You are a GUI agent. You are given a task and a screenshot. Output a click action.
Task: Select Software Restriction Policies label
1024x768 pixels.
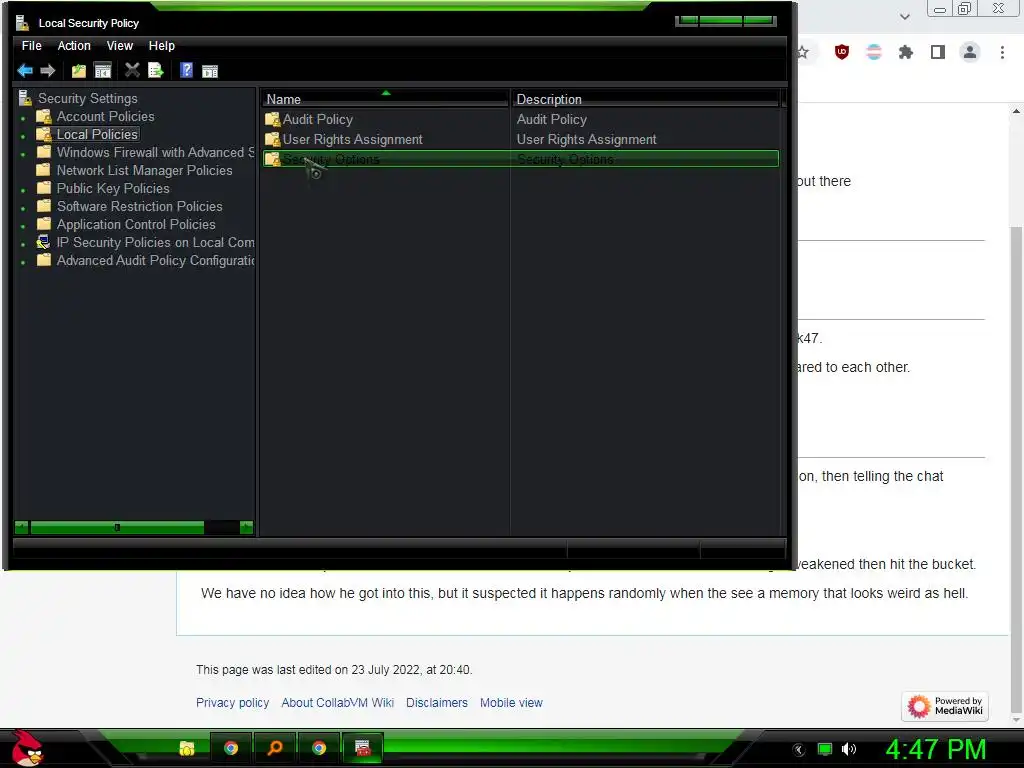[x=139, y=206]
